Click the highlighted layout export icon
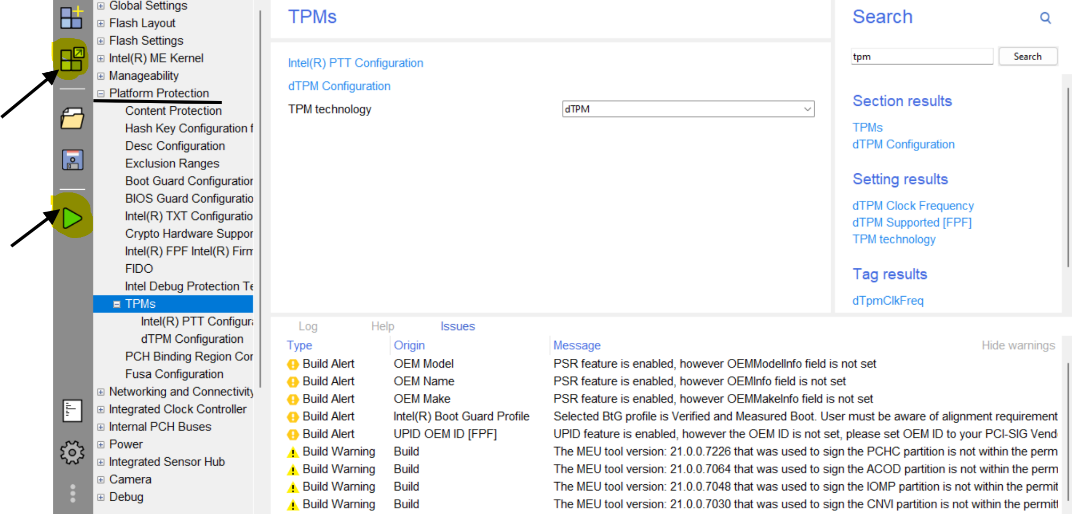Image resolution: width=1072 pixels, height=514 pixels. click(72, 59)
